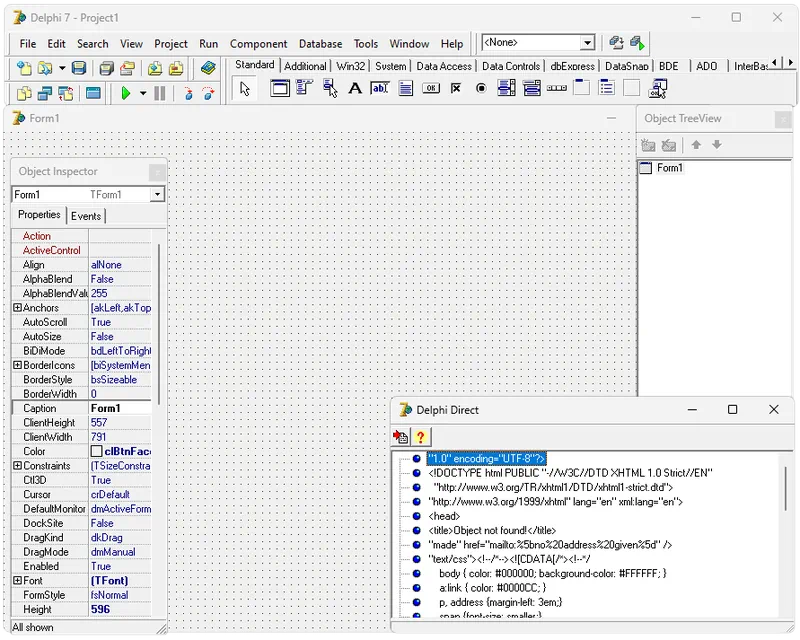Click the question mark icon in Delphi Direct
This screenshot has height=640, width=800.
click(x=420, y=437)
